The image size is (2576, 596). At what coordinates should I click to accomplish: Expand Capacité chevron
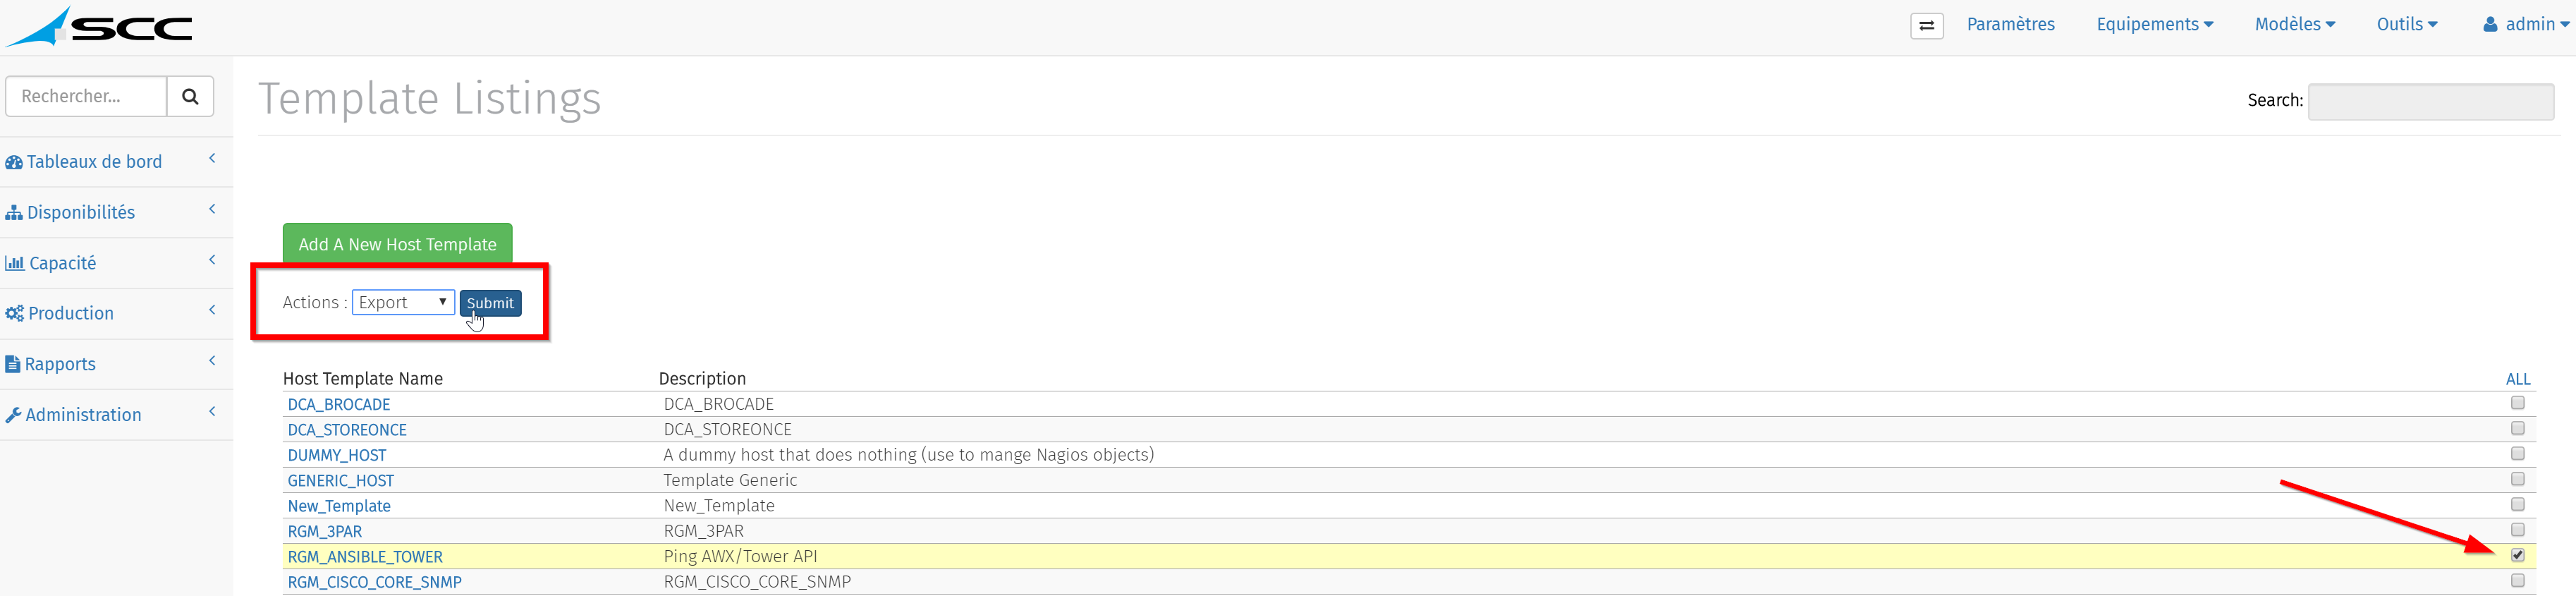212,260
